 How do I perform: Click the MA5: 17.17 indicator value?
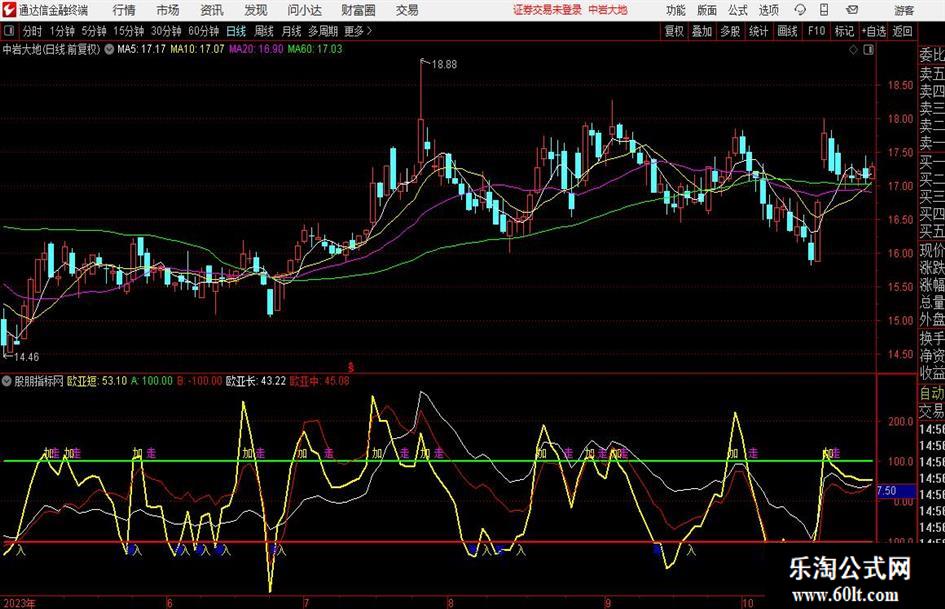141,49
